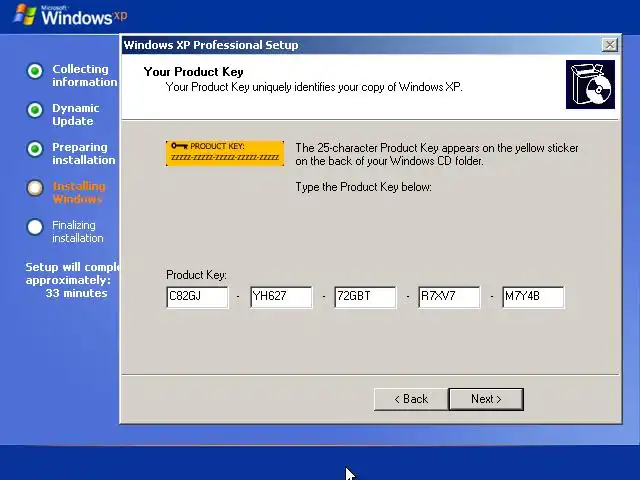This screenshot has height=480, width=640.
Task: Click the software box and CD icon
Action: [x=590, y=84]
